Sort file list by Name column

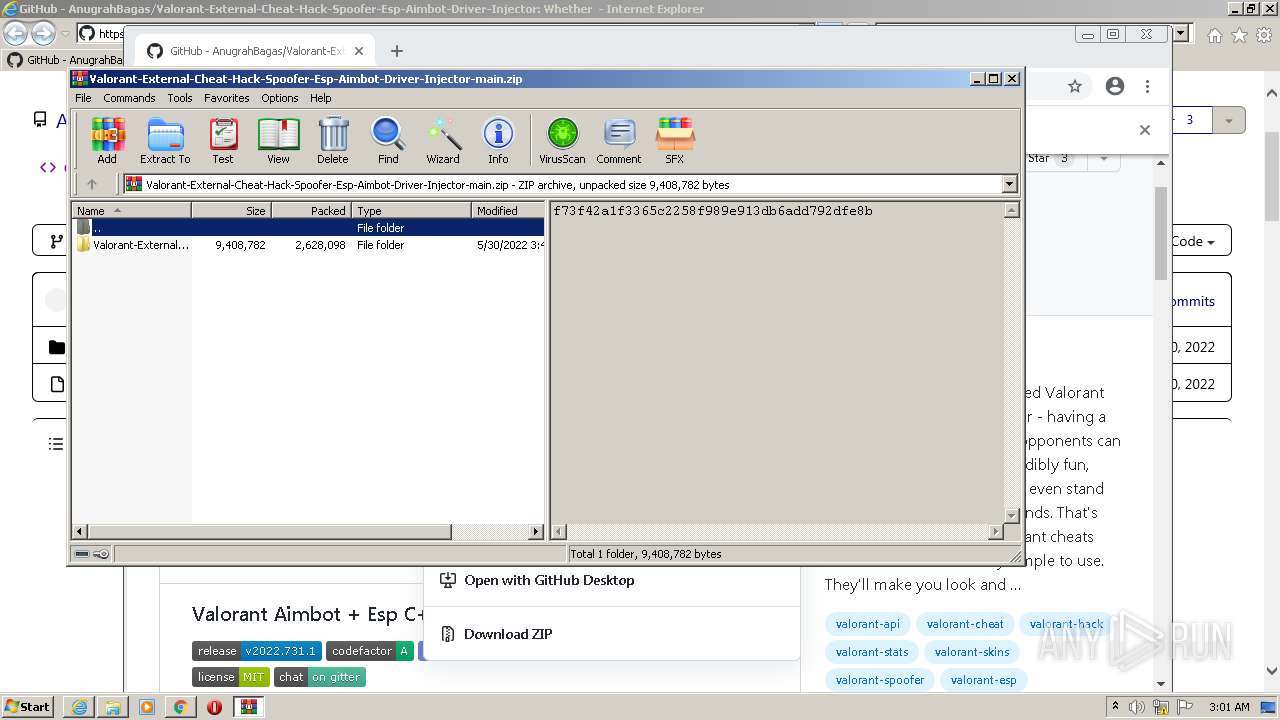(x=132, y=210)
